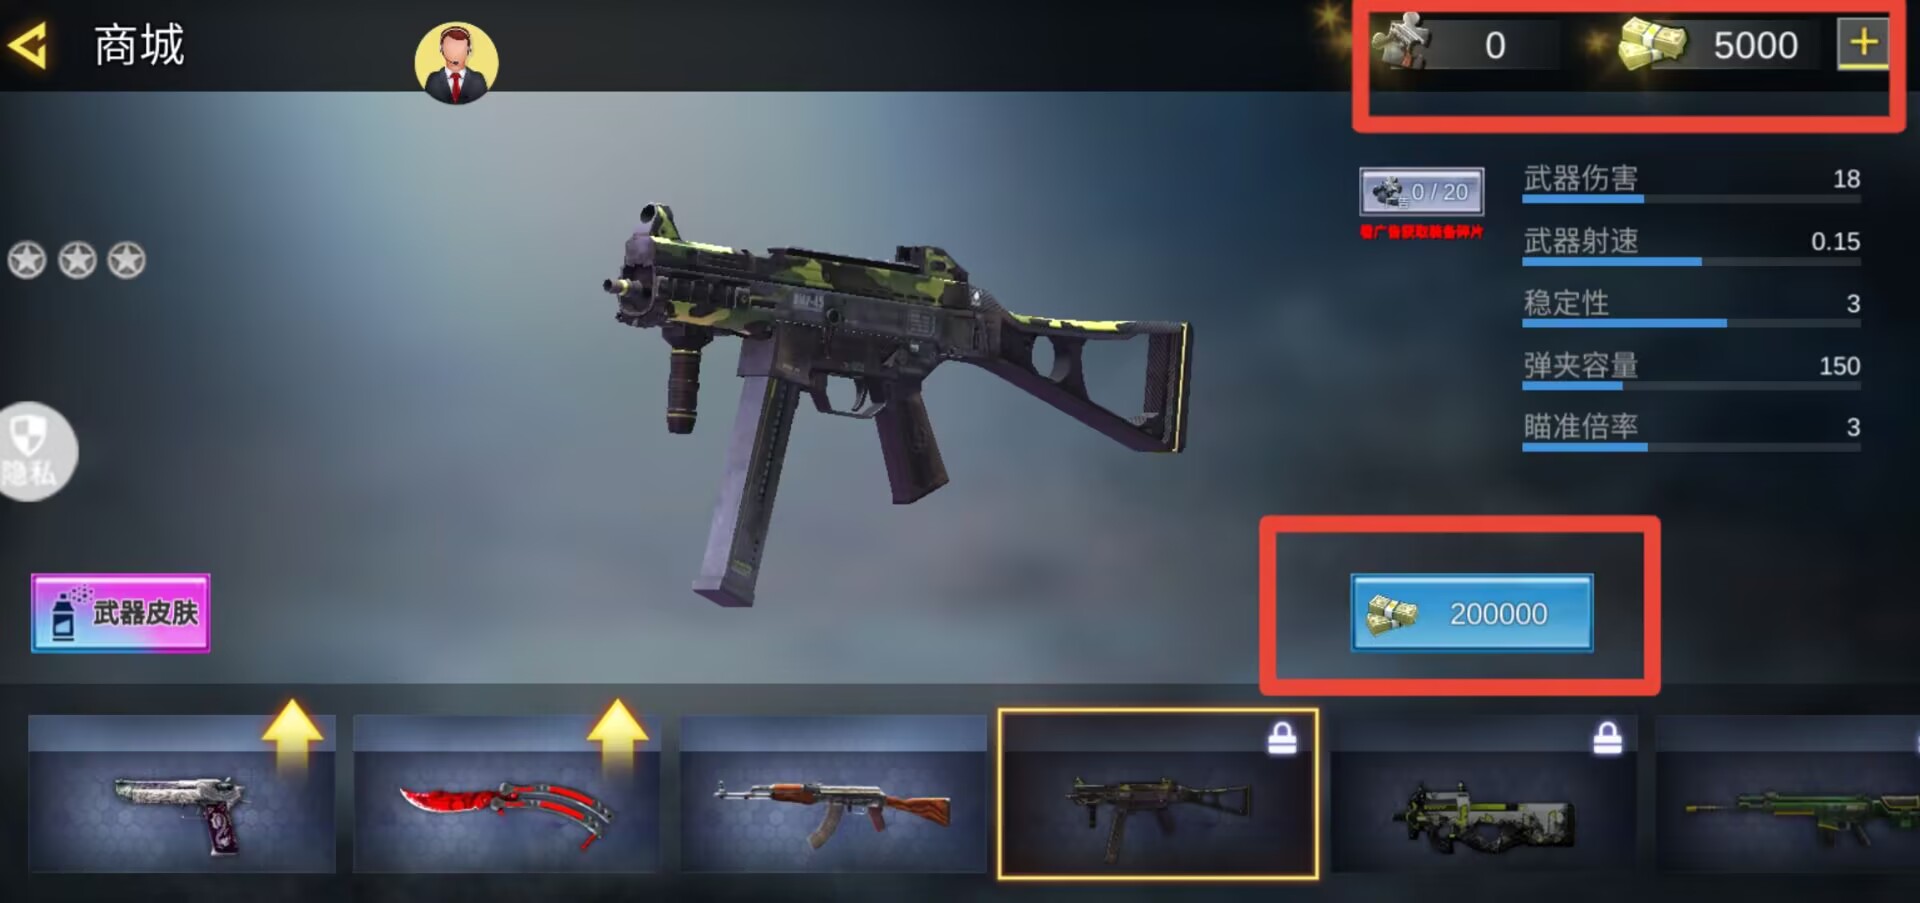Click upgrade arrow on the pistol thumbnail
Viewport: 1920px width, 903px height.
(292, 734)
